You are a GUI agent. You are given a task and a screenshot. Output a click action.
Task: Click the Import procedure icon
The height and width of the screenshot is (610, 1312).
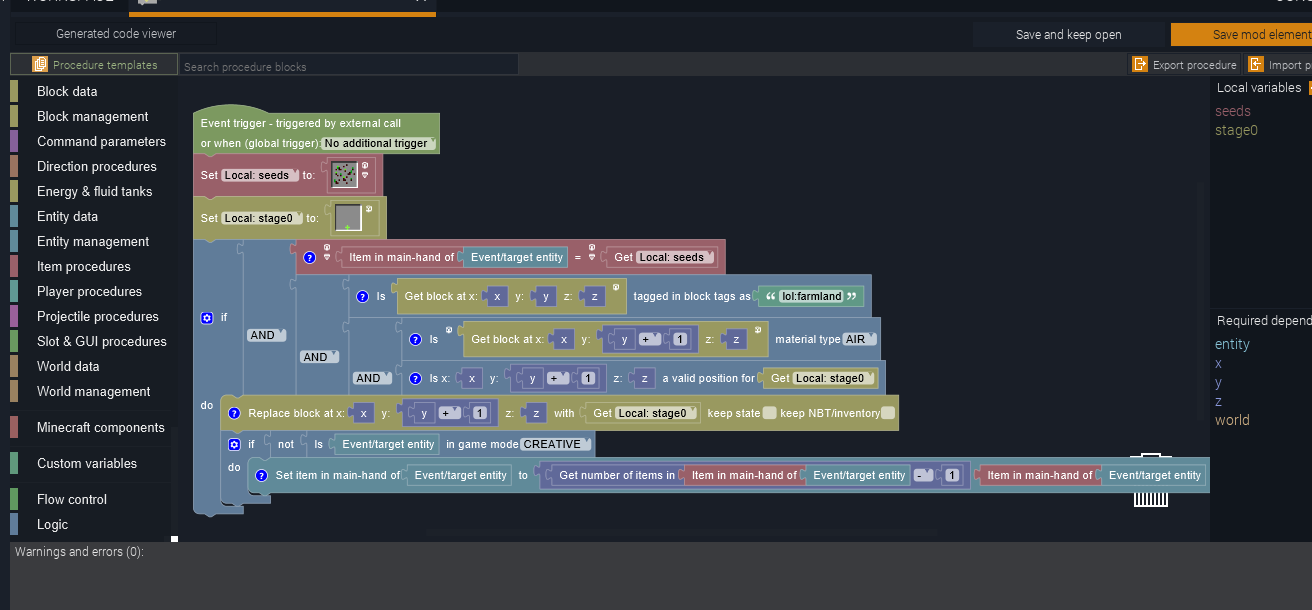pyautogui.click(x=1255, y=64)
